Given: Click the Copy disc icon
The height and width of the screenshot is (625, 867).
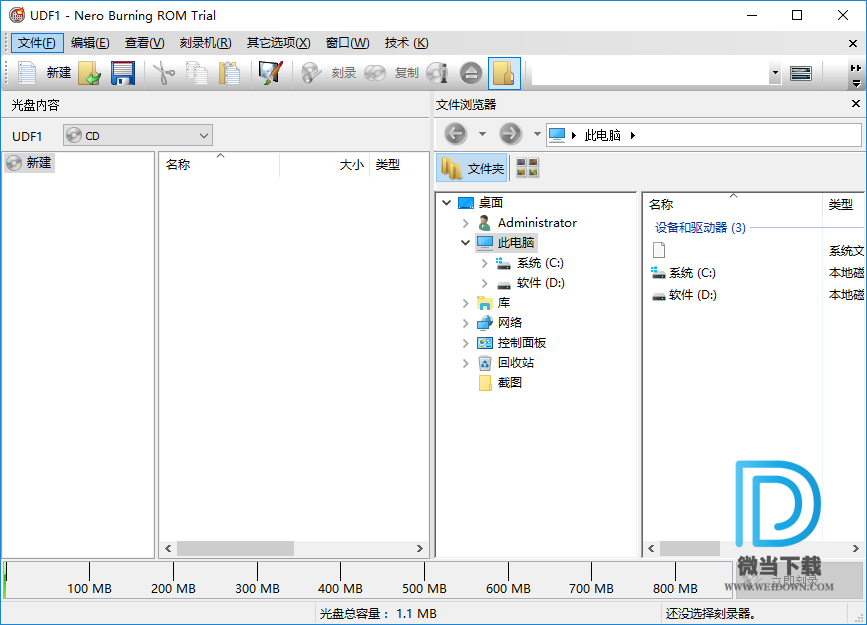Looking at the screenshot, I should click(375, 73).
